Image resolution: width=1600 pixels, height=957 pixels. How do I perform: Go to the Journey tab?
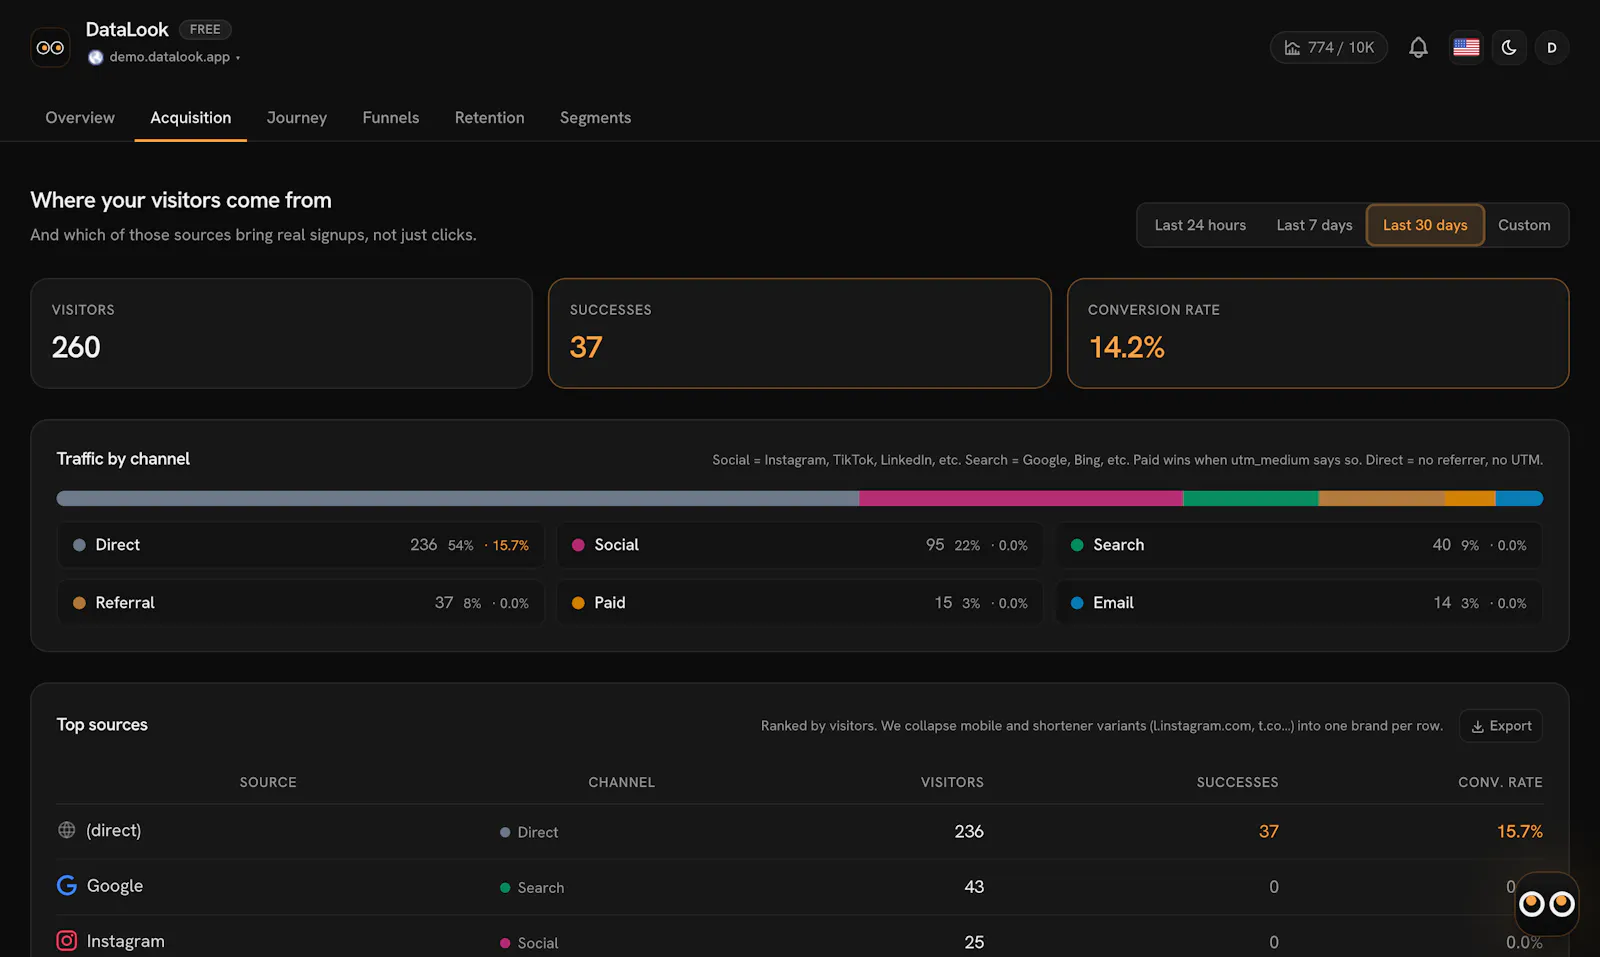pos(297,117)
